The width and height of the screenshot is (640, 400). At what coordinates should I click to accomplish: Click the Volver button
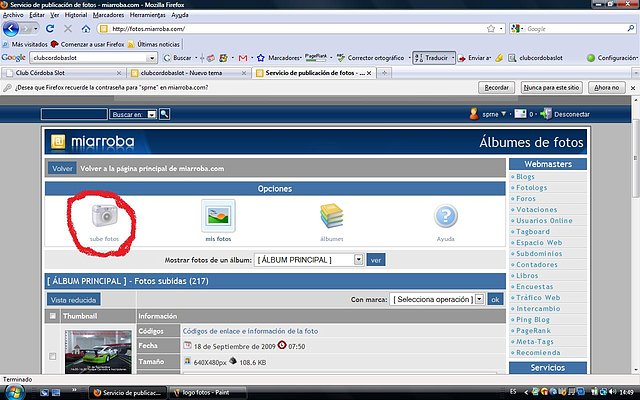tap(62, 168)
